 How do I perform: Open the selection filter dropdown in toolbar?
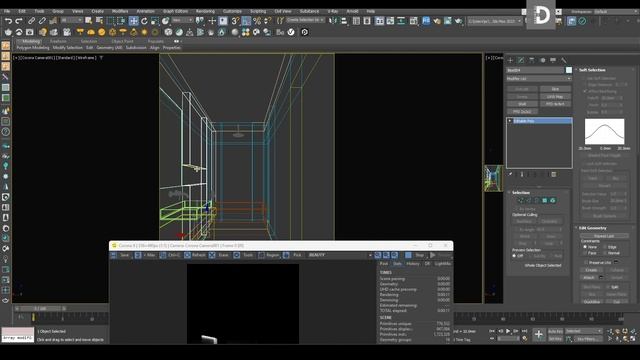[x=71, y=20]
